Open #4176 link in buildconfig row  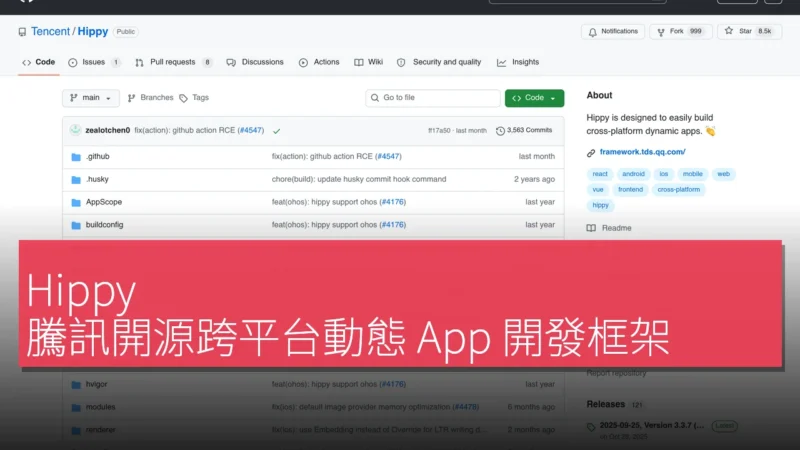(x=392, y=225)
